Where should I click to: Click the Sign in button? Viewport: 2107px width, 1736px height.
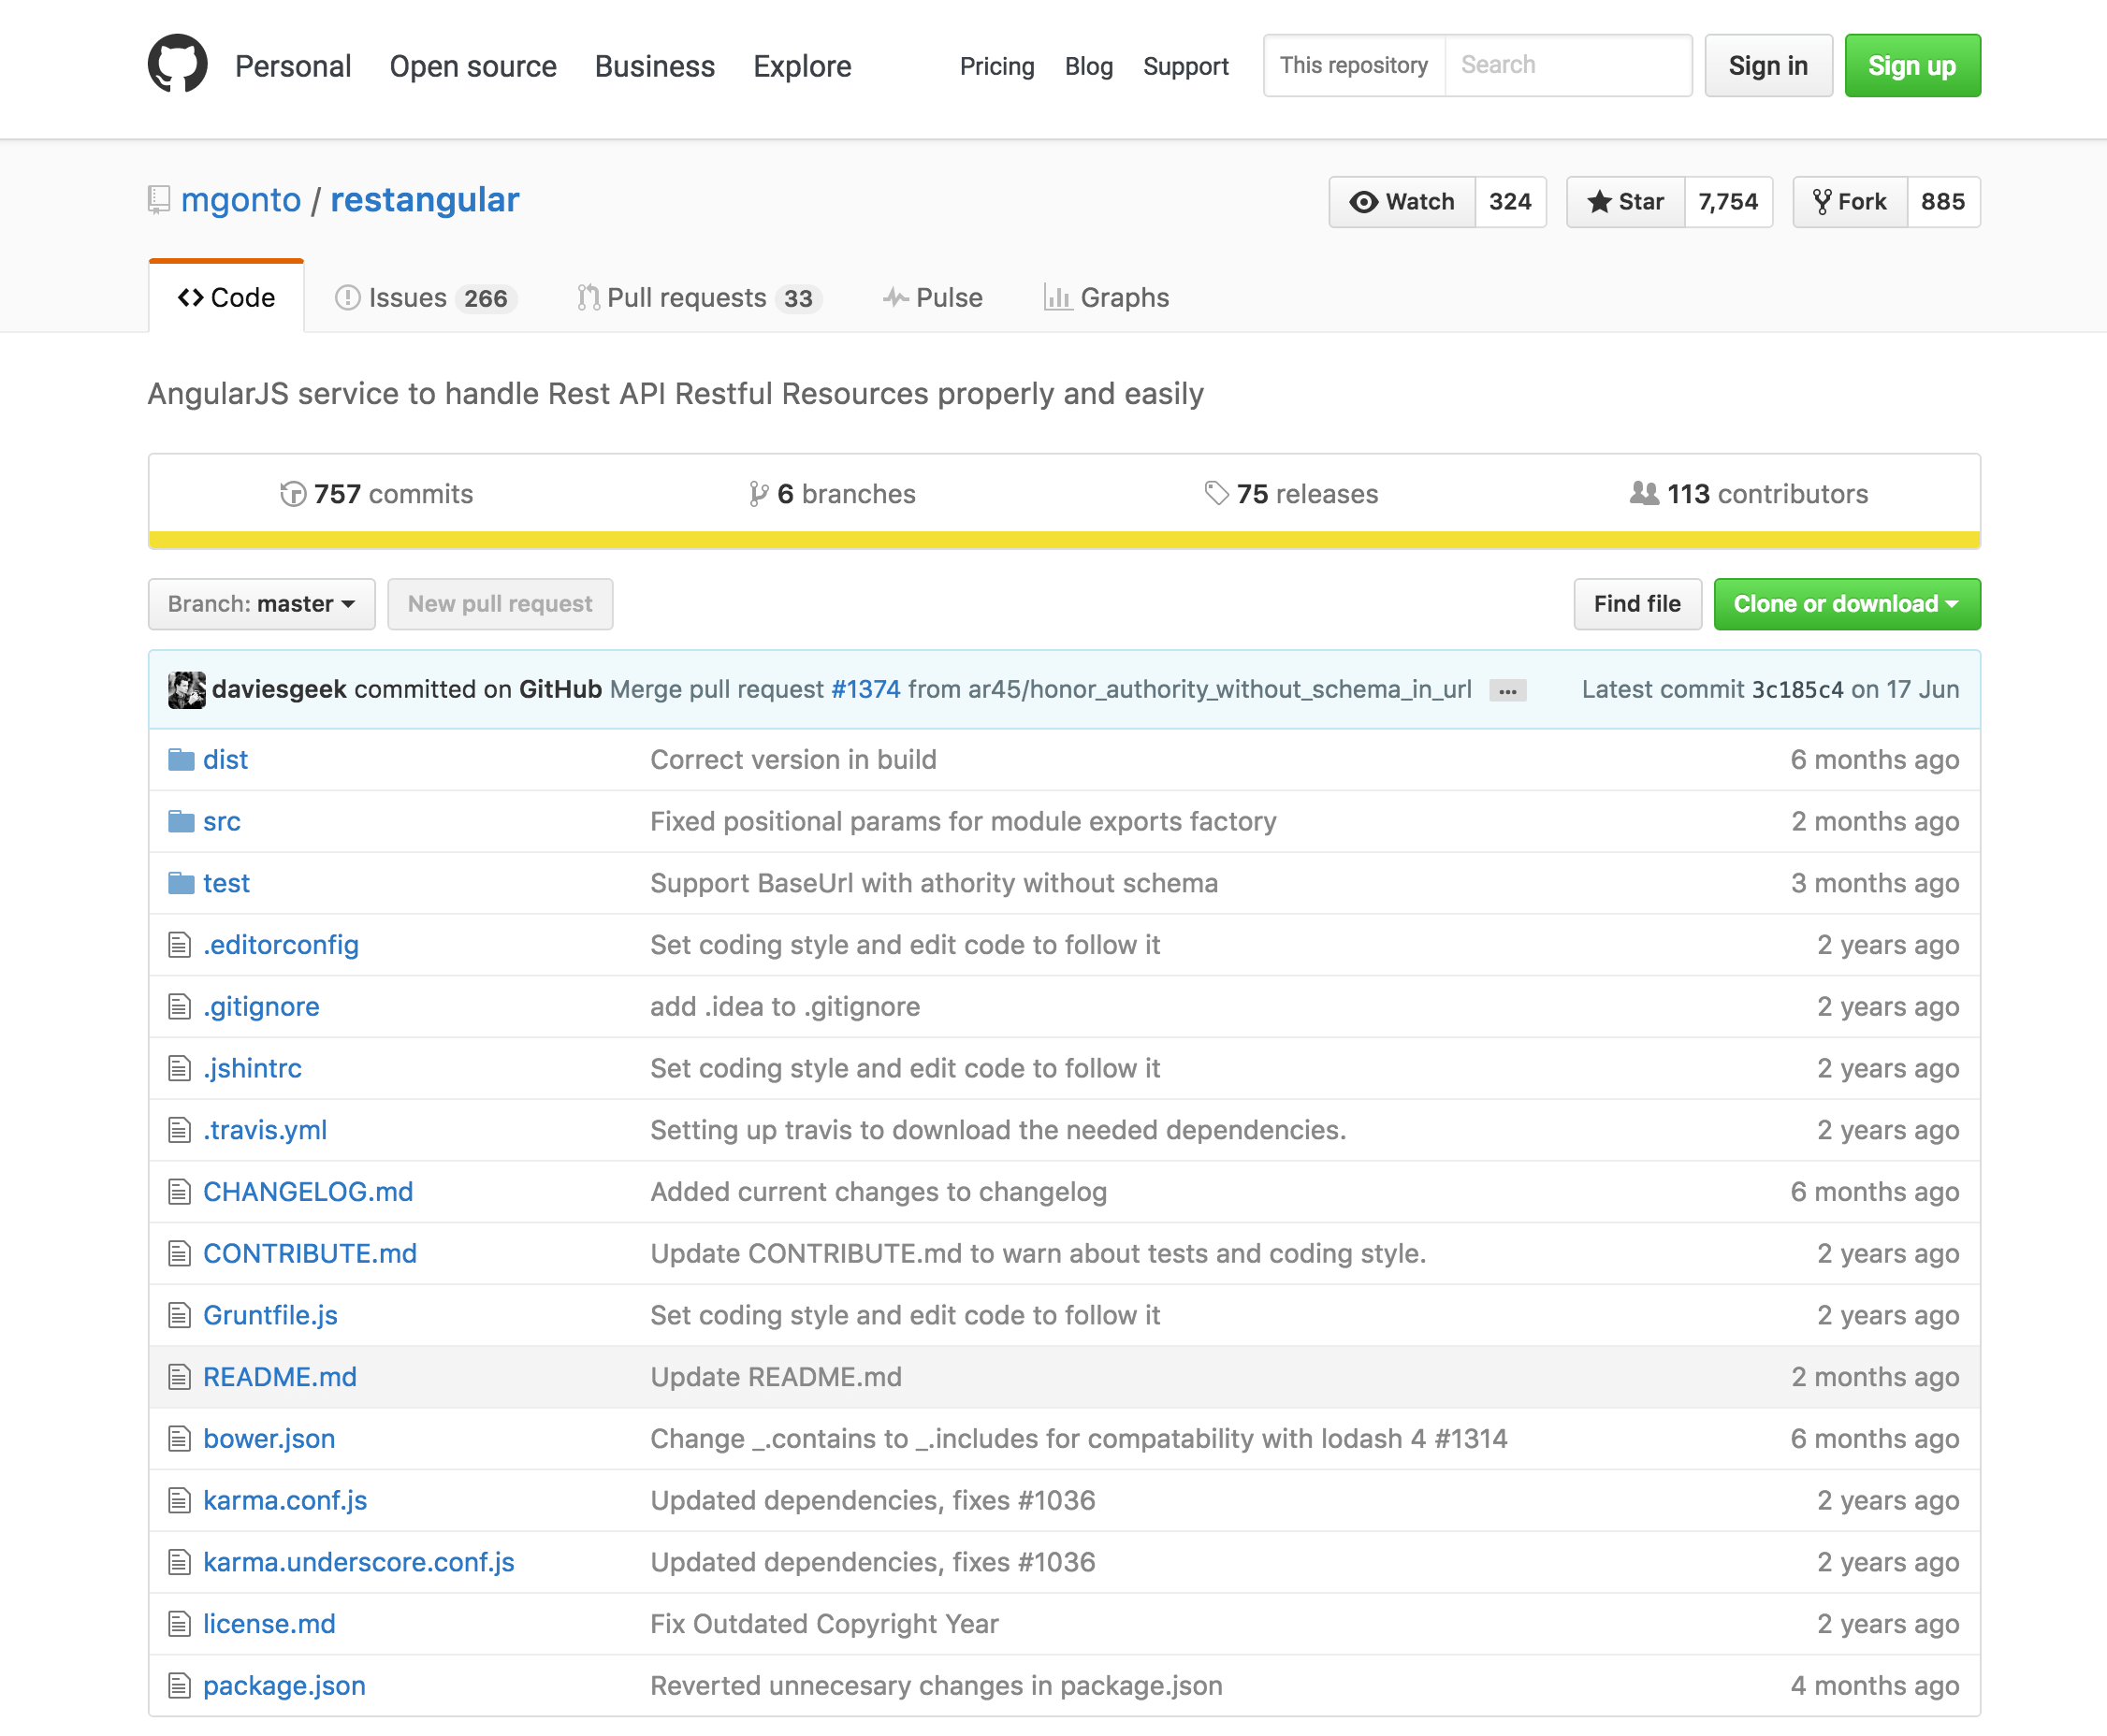click(1768, 66)
